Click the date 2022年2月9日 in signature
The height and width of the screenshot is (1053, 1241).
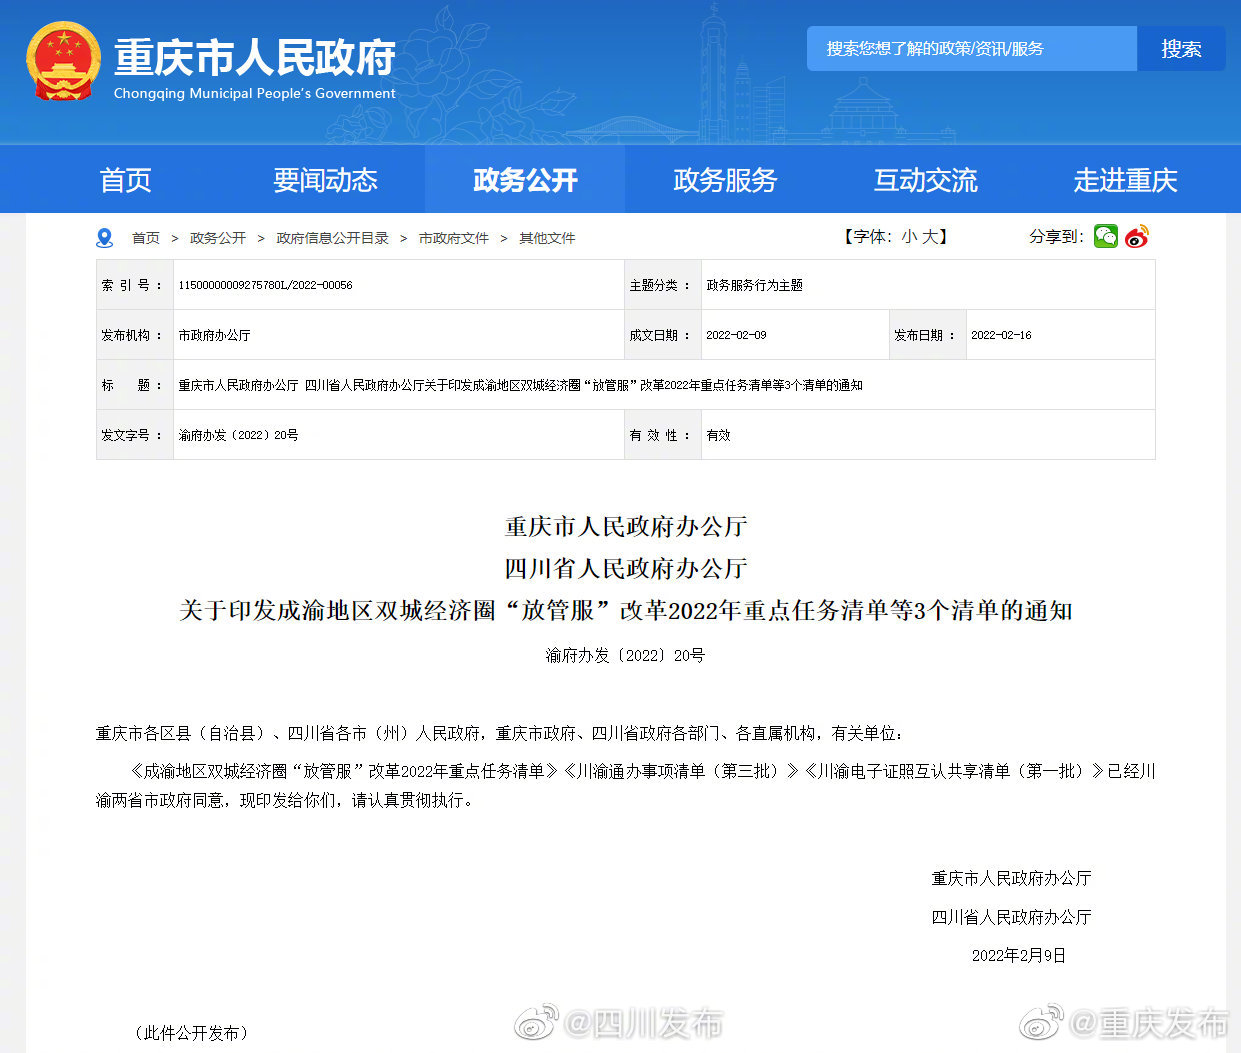tap(1019, 955)
